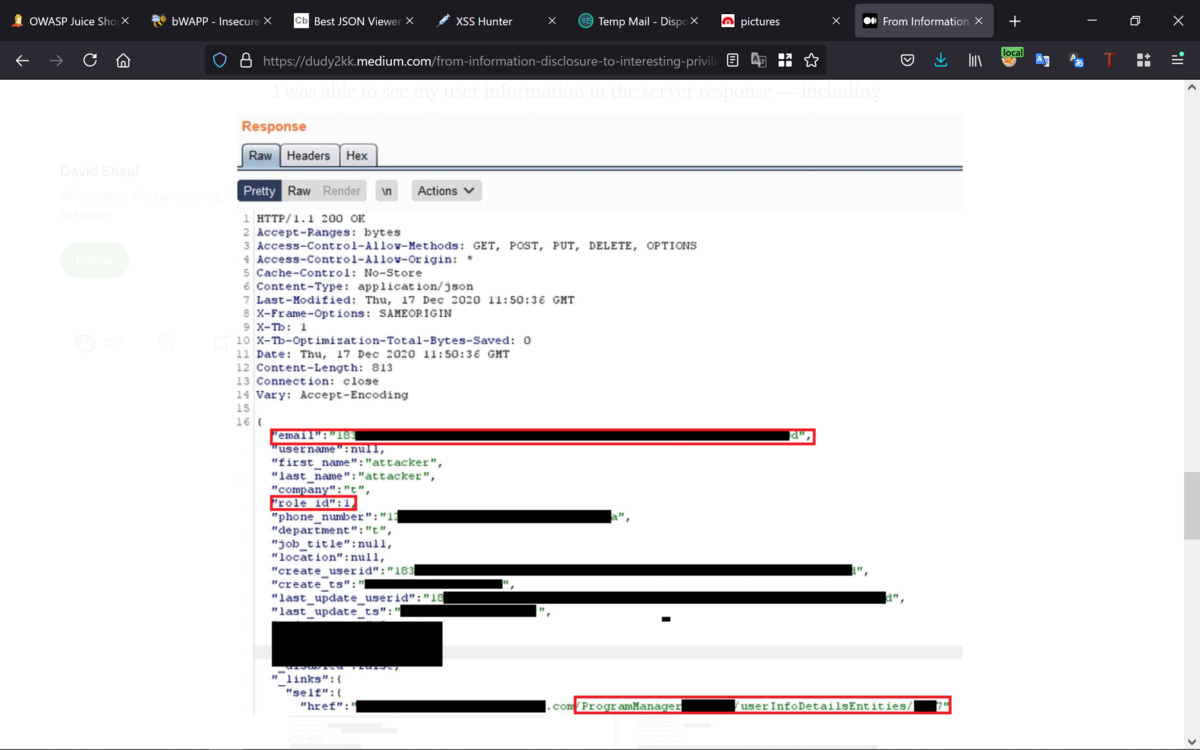Viewport: 1200px width, 750px height.
Task: Restore down the browser window
Action: tap(1135, 21)
